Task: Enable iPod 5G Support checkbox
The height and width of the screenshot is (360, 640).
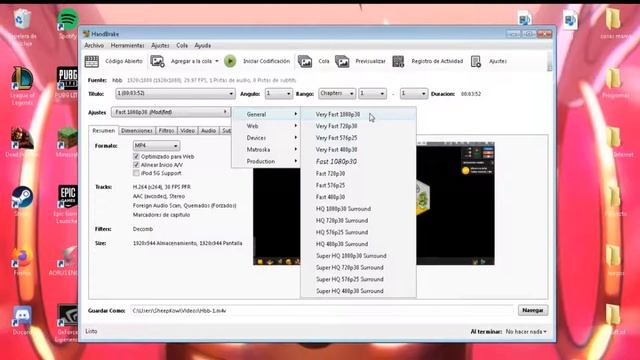Action: [136, 173]
